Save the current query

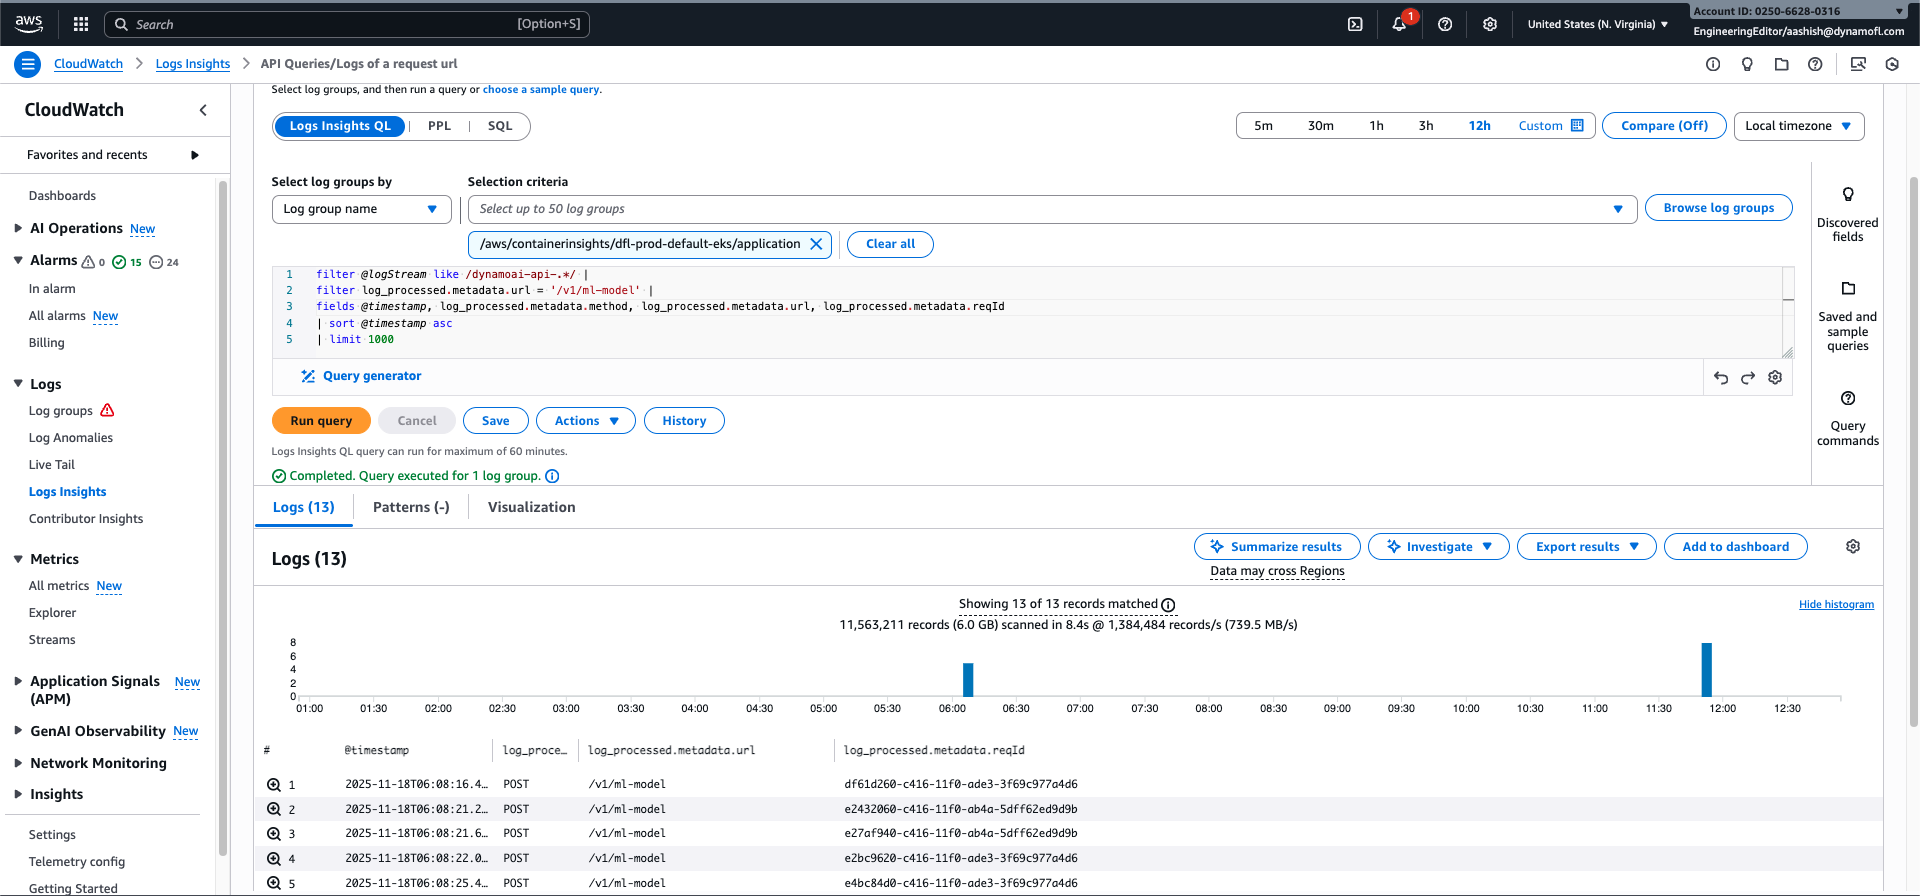(495, 421)
